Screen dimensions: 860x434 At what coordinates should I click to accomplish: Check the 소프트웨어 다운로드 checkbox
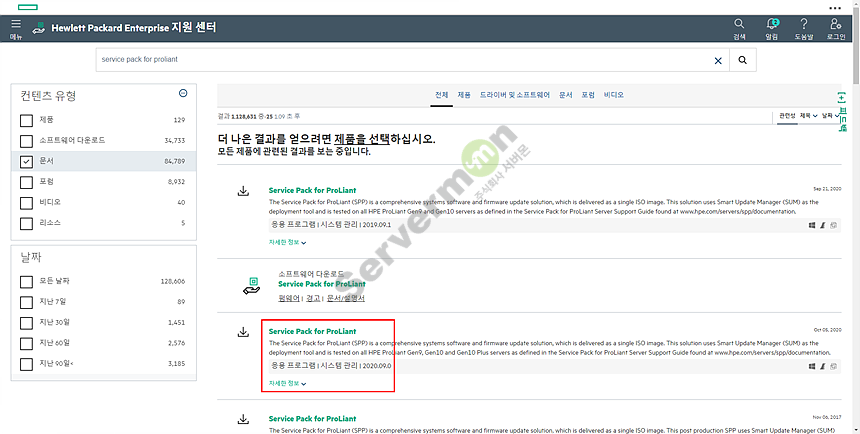pyautogui.click(x=26, y=141)
